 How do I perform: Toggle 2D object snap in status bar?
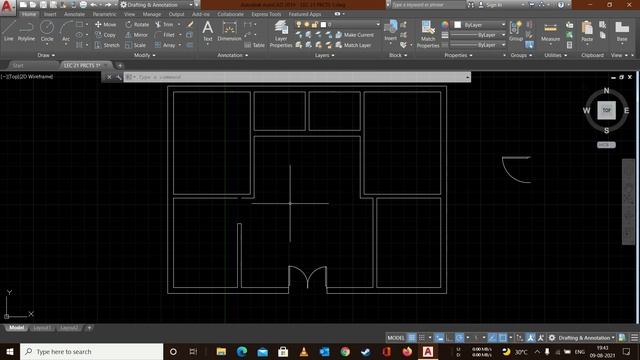(502, 338)
